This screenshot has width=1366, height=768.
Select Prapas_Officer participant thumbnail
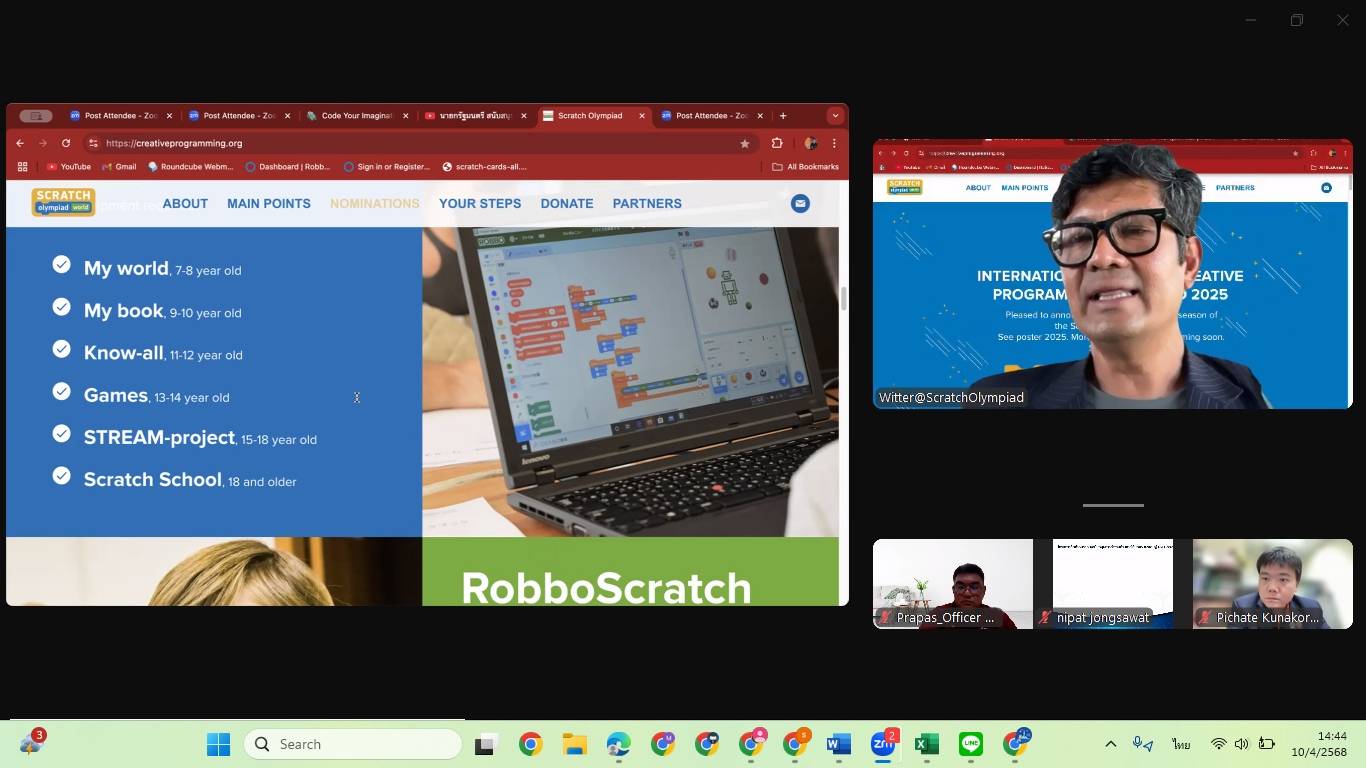[953, 584]
